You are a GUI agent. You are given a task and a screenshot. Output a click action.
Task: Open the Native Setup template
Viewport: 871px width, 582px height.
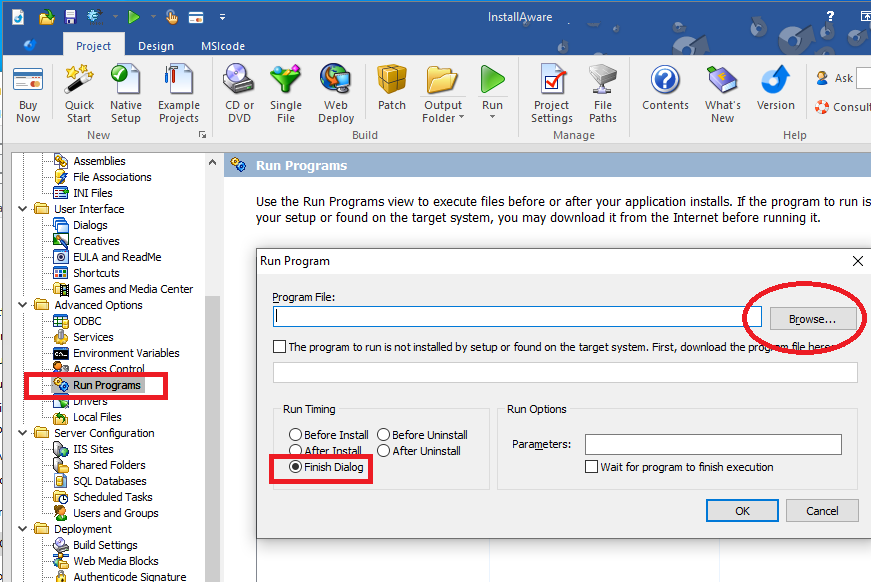click(x=126, y=94)
